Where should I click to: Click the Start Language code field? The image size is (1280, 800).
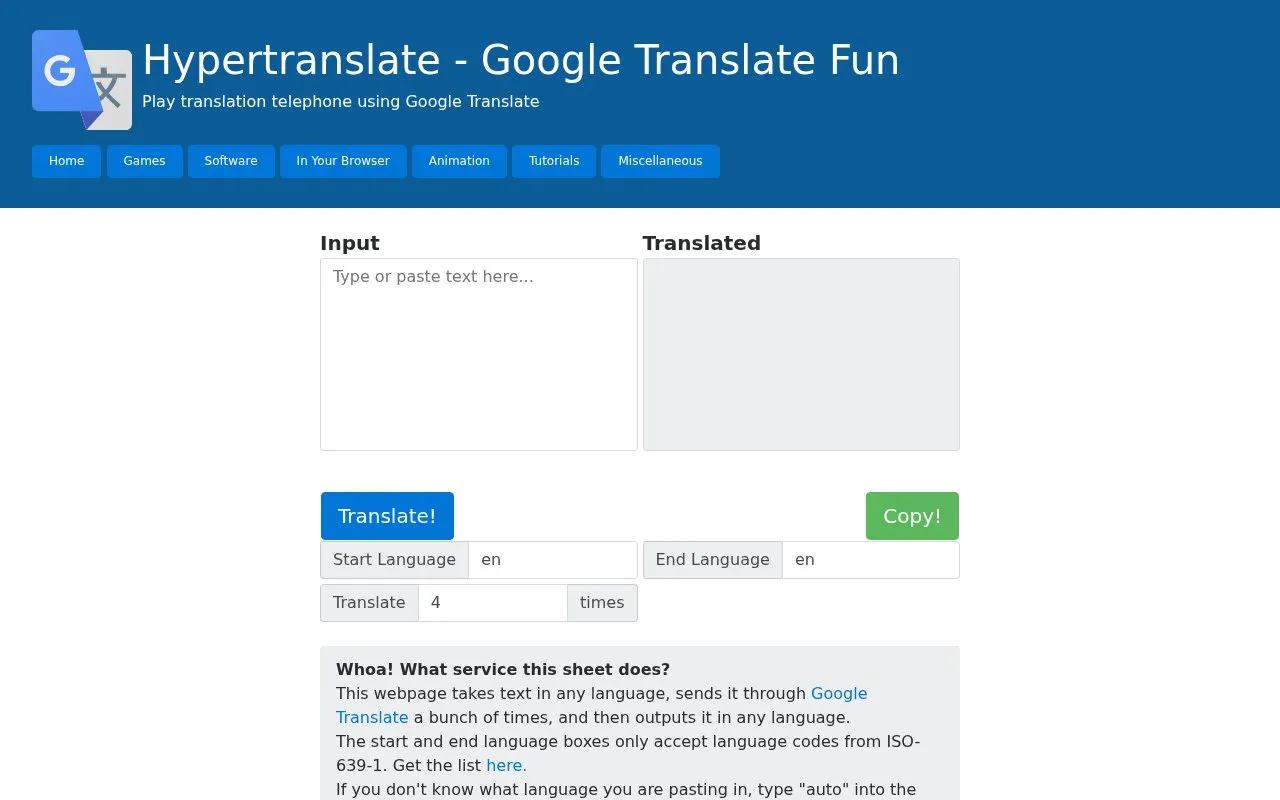[x=553, y=560]
